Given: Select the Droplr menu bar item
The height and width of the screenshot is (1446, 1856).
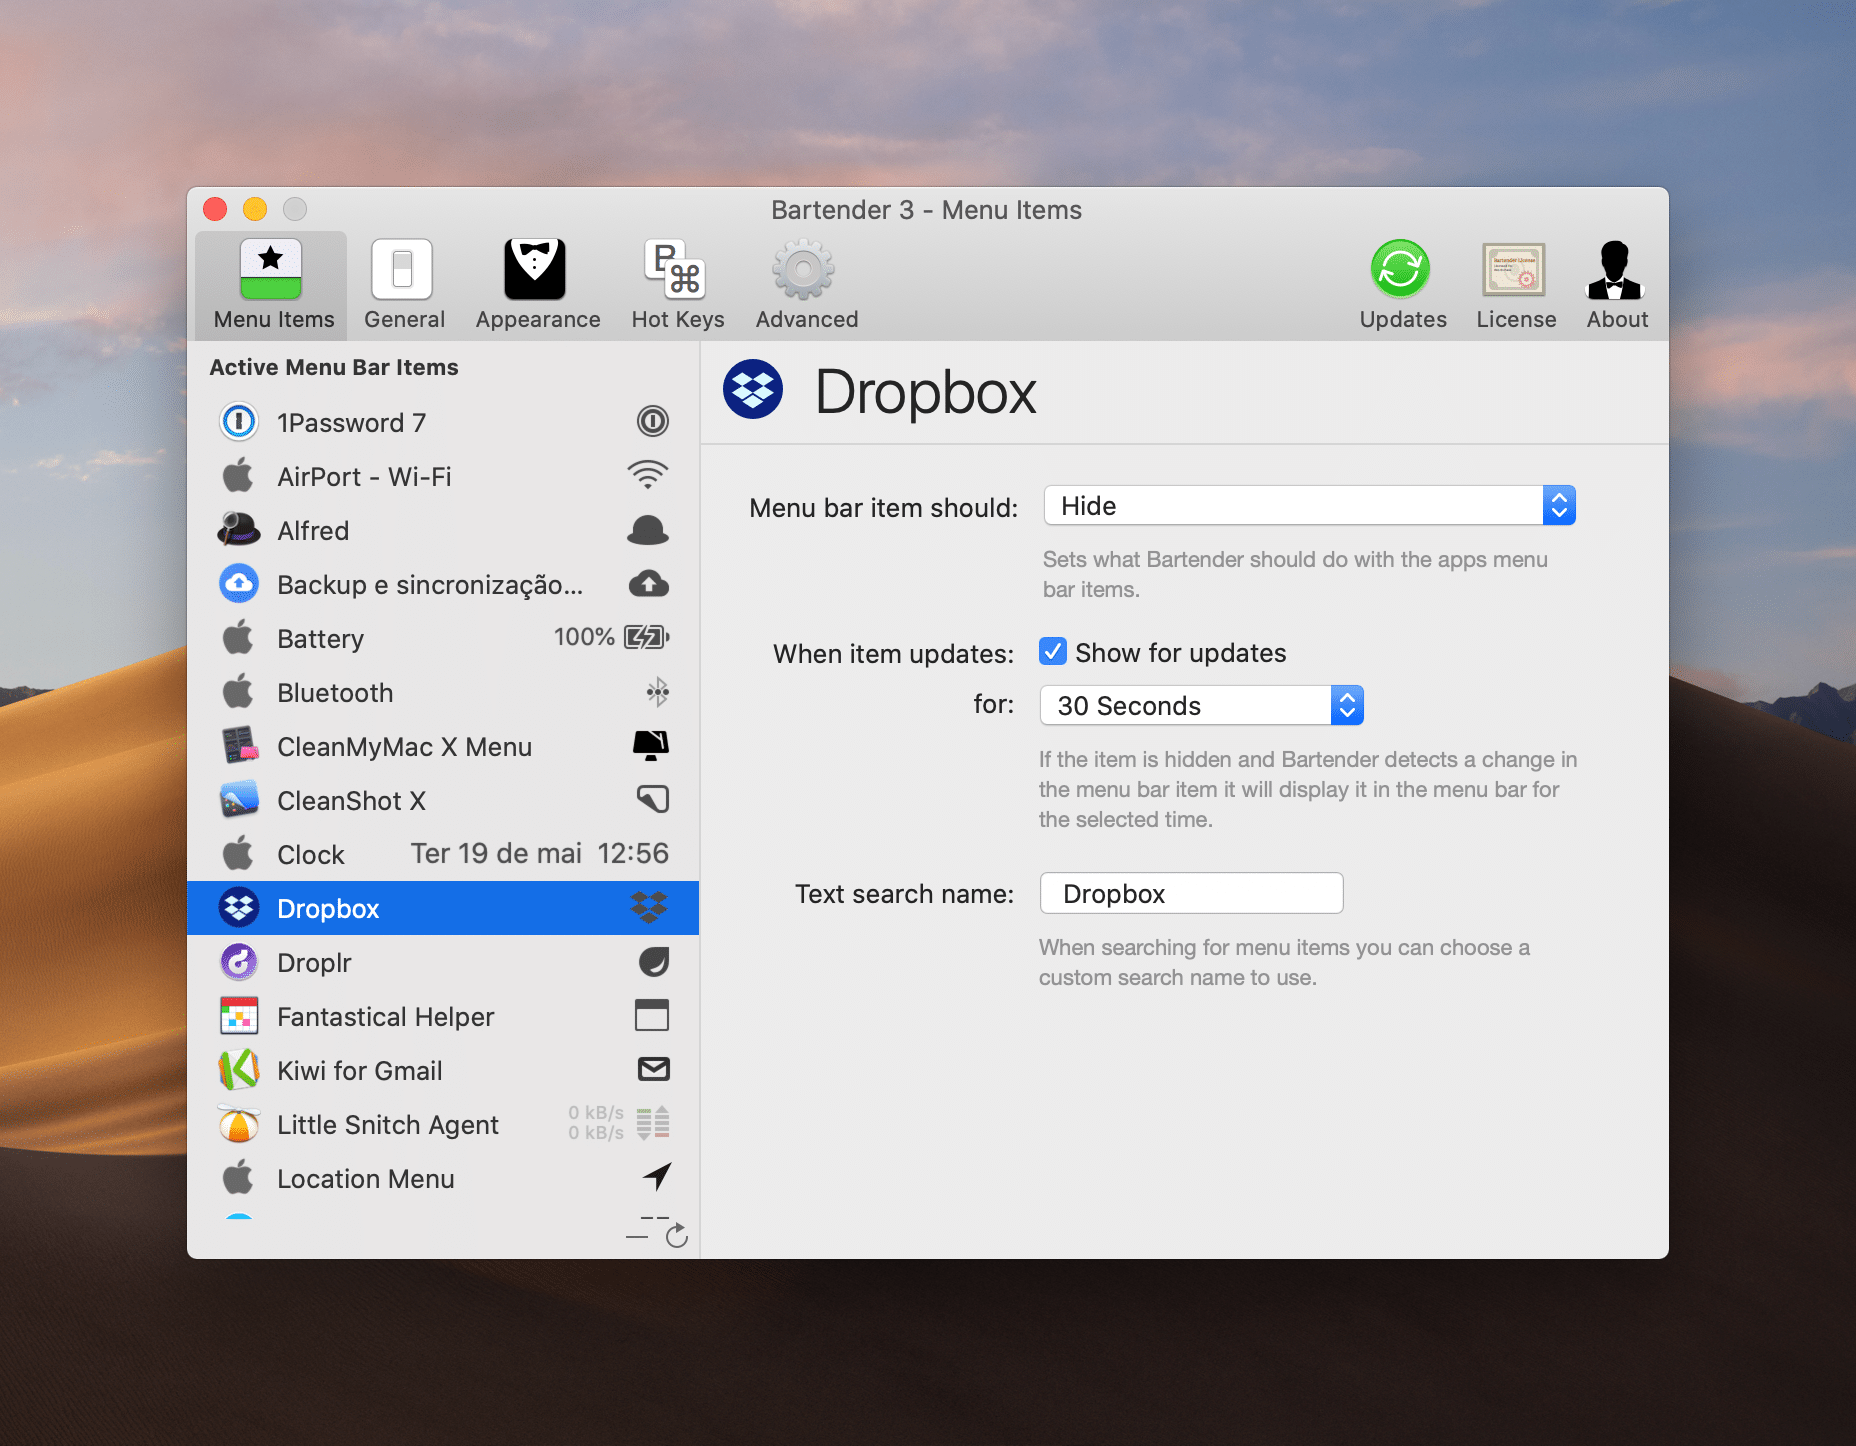Looking at the screenshot, I should (x=315, y=961).
